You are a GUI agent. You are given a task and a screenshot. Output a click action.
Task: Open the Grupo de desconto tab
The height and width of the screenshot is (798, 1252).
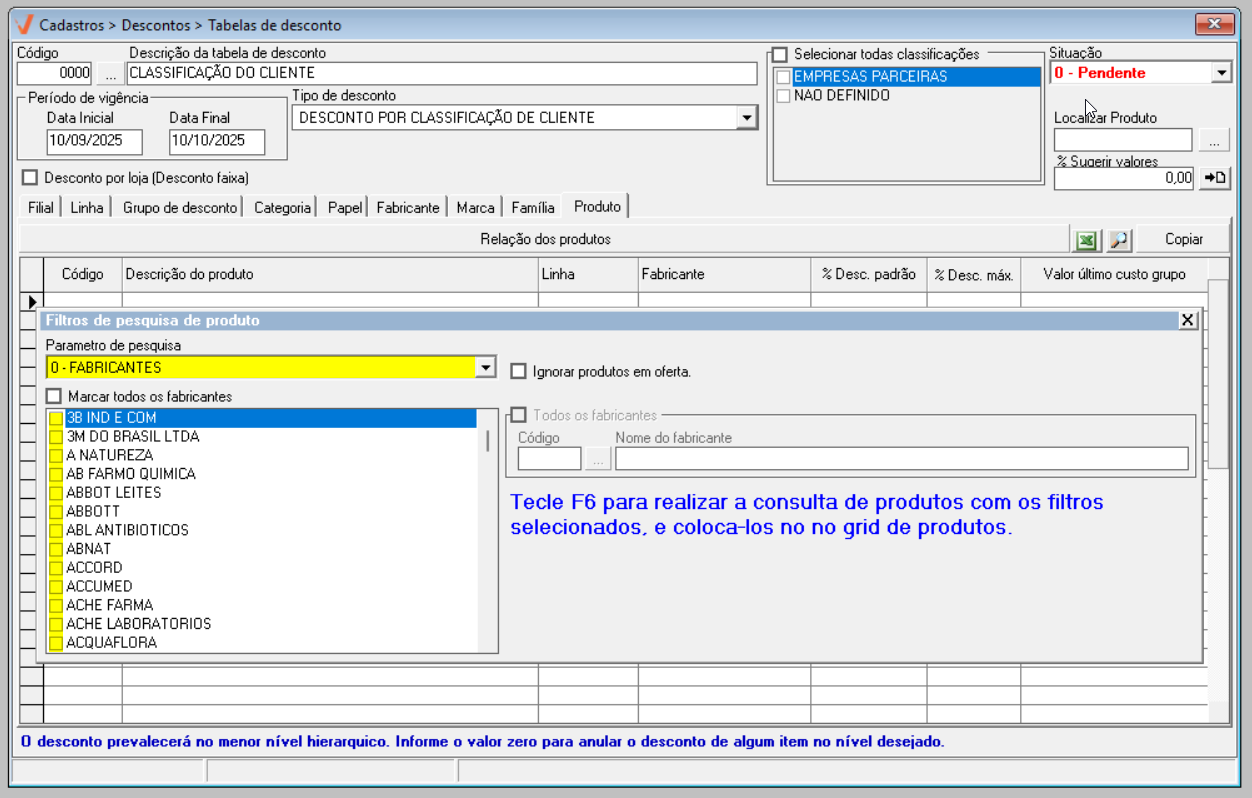pyautogui.click(x=180, y=208)
